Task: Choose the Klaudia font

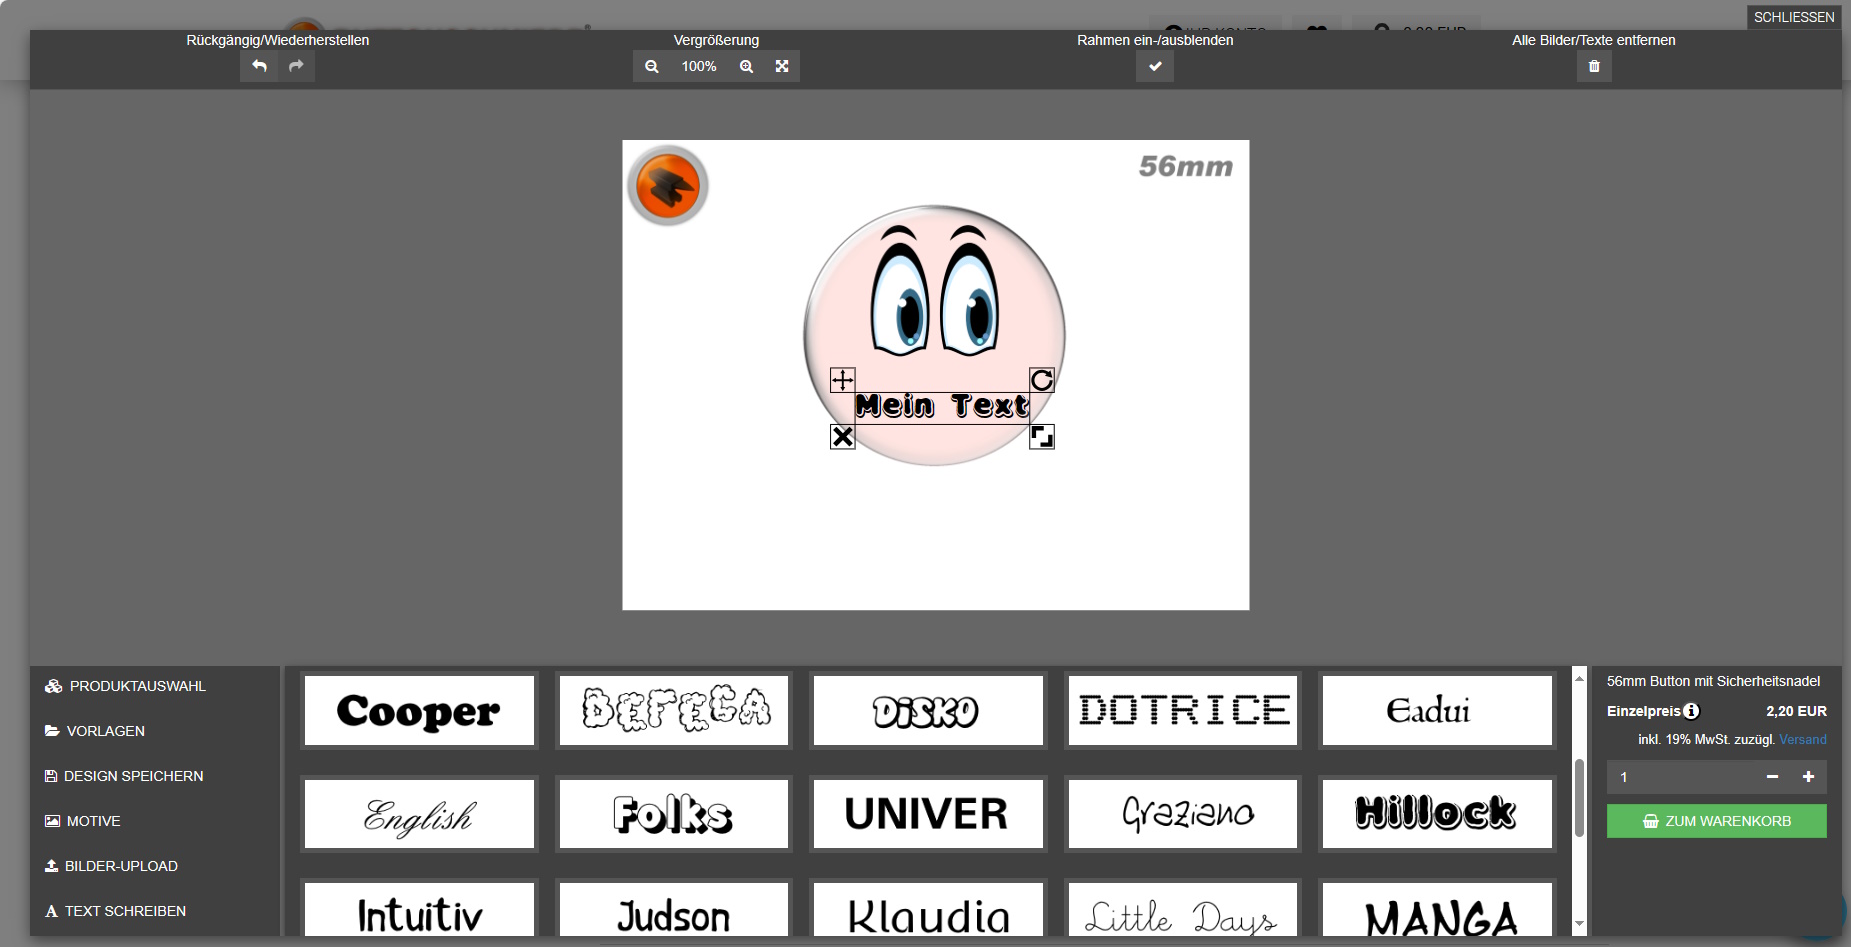Action: tap(928, 909)
